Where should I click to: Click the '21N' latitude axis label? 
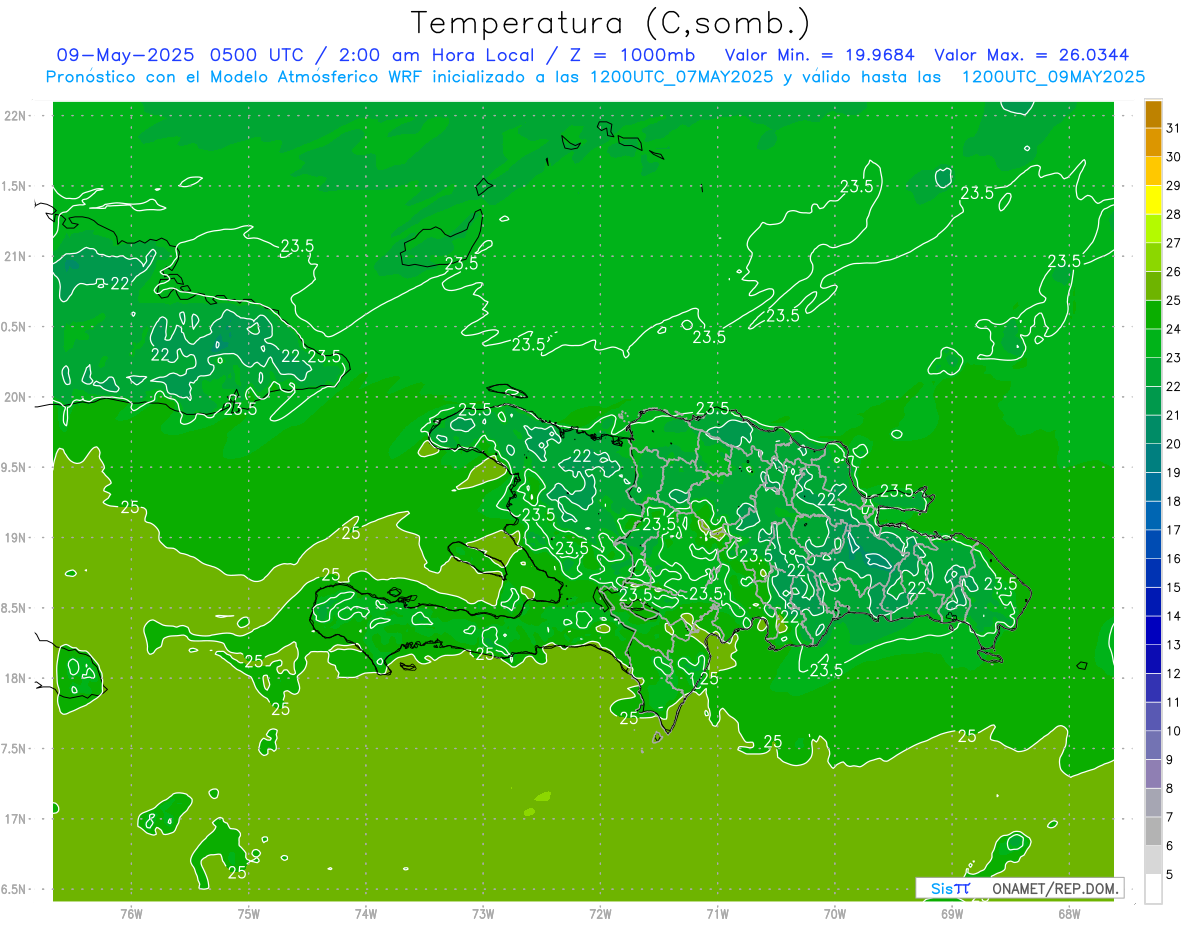[16, 256]
